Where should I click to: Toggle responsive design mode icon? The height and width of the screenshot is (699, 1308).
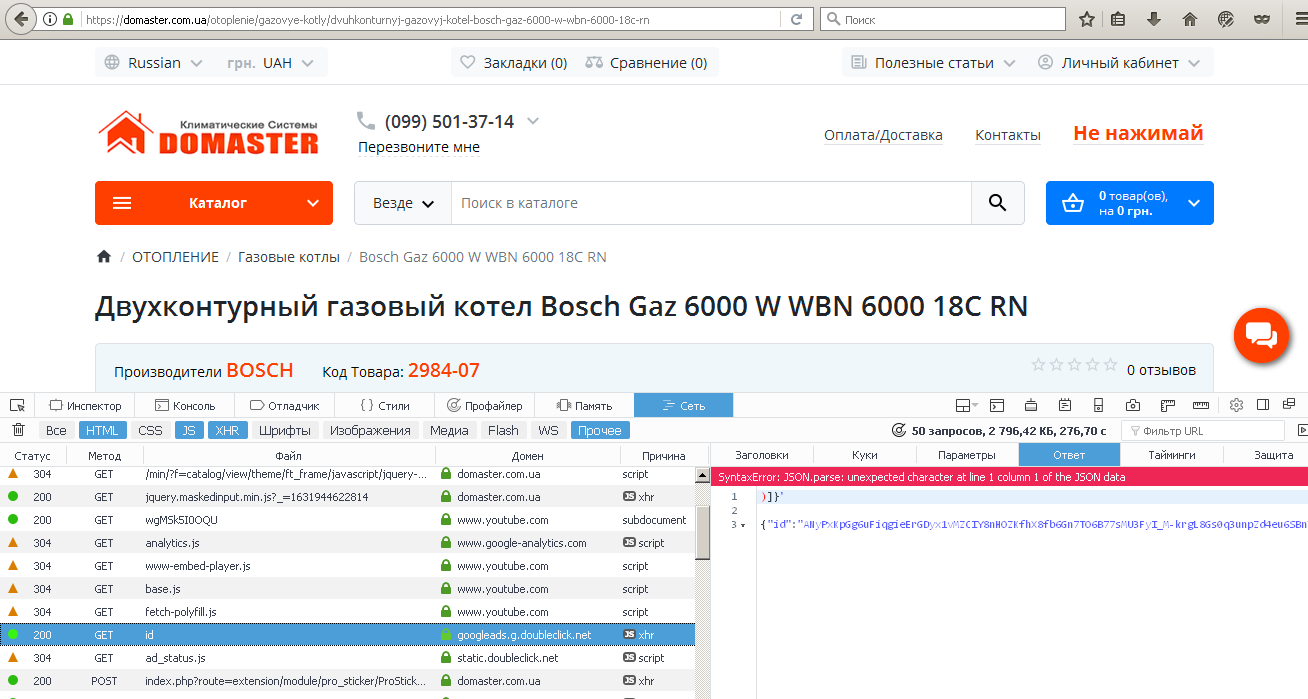pos(1099,405)
